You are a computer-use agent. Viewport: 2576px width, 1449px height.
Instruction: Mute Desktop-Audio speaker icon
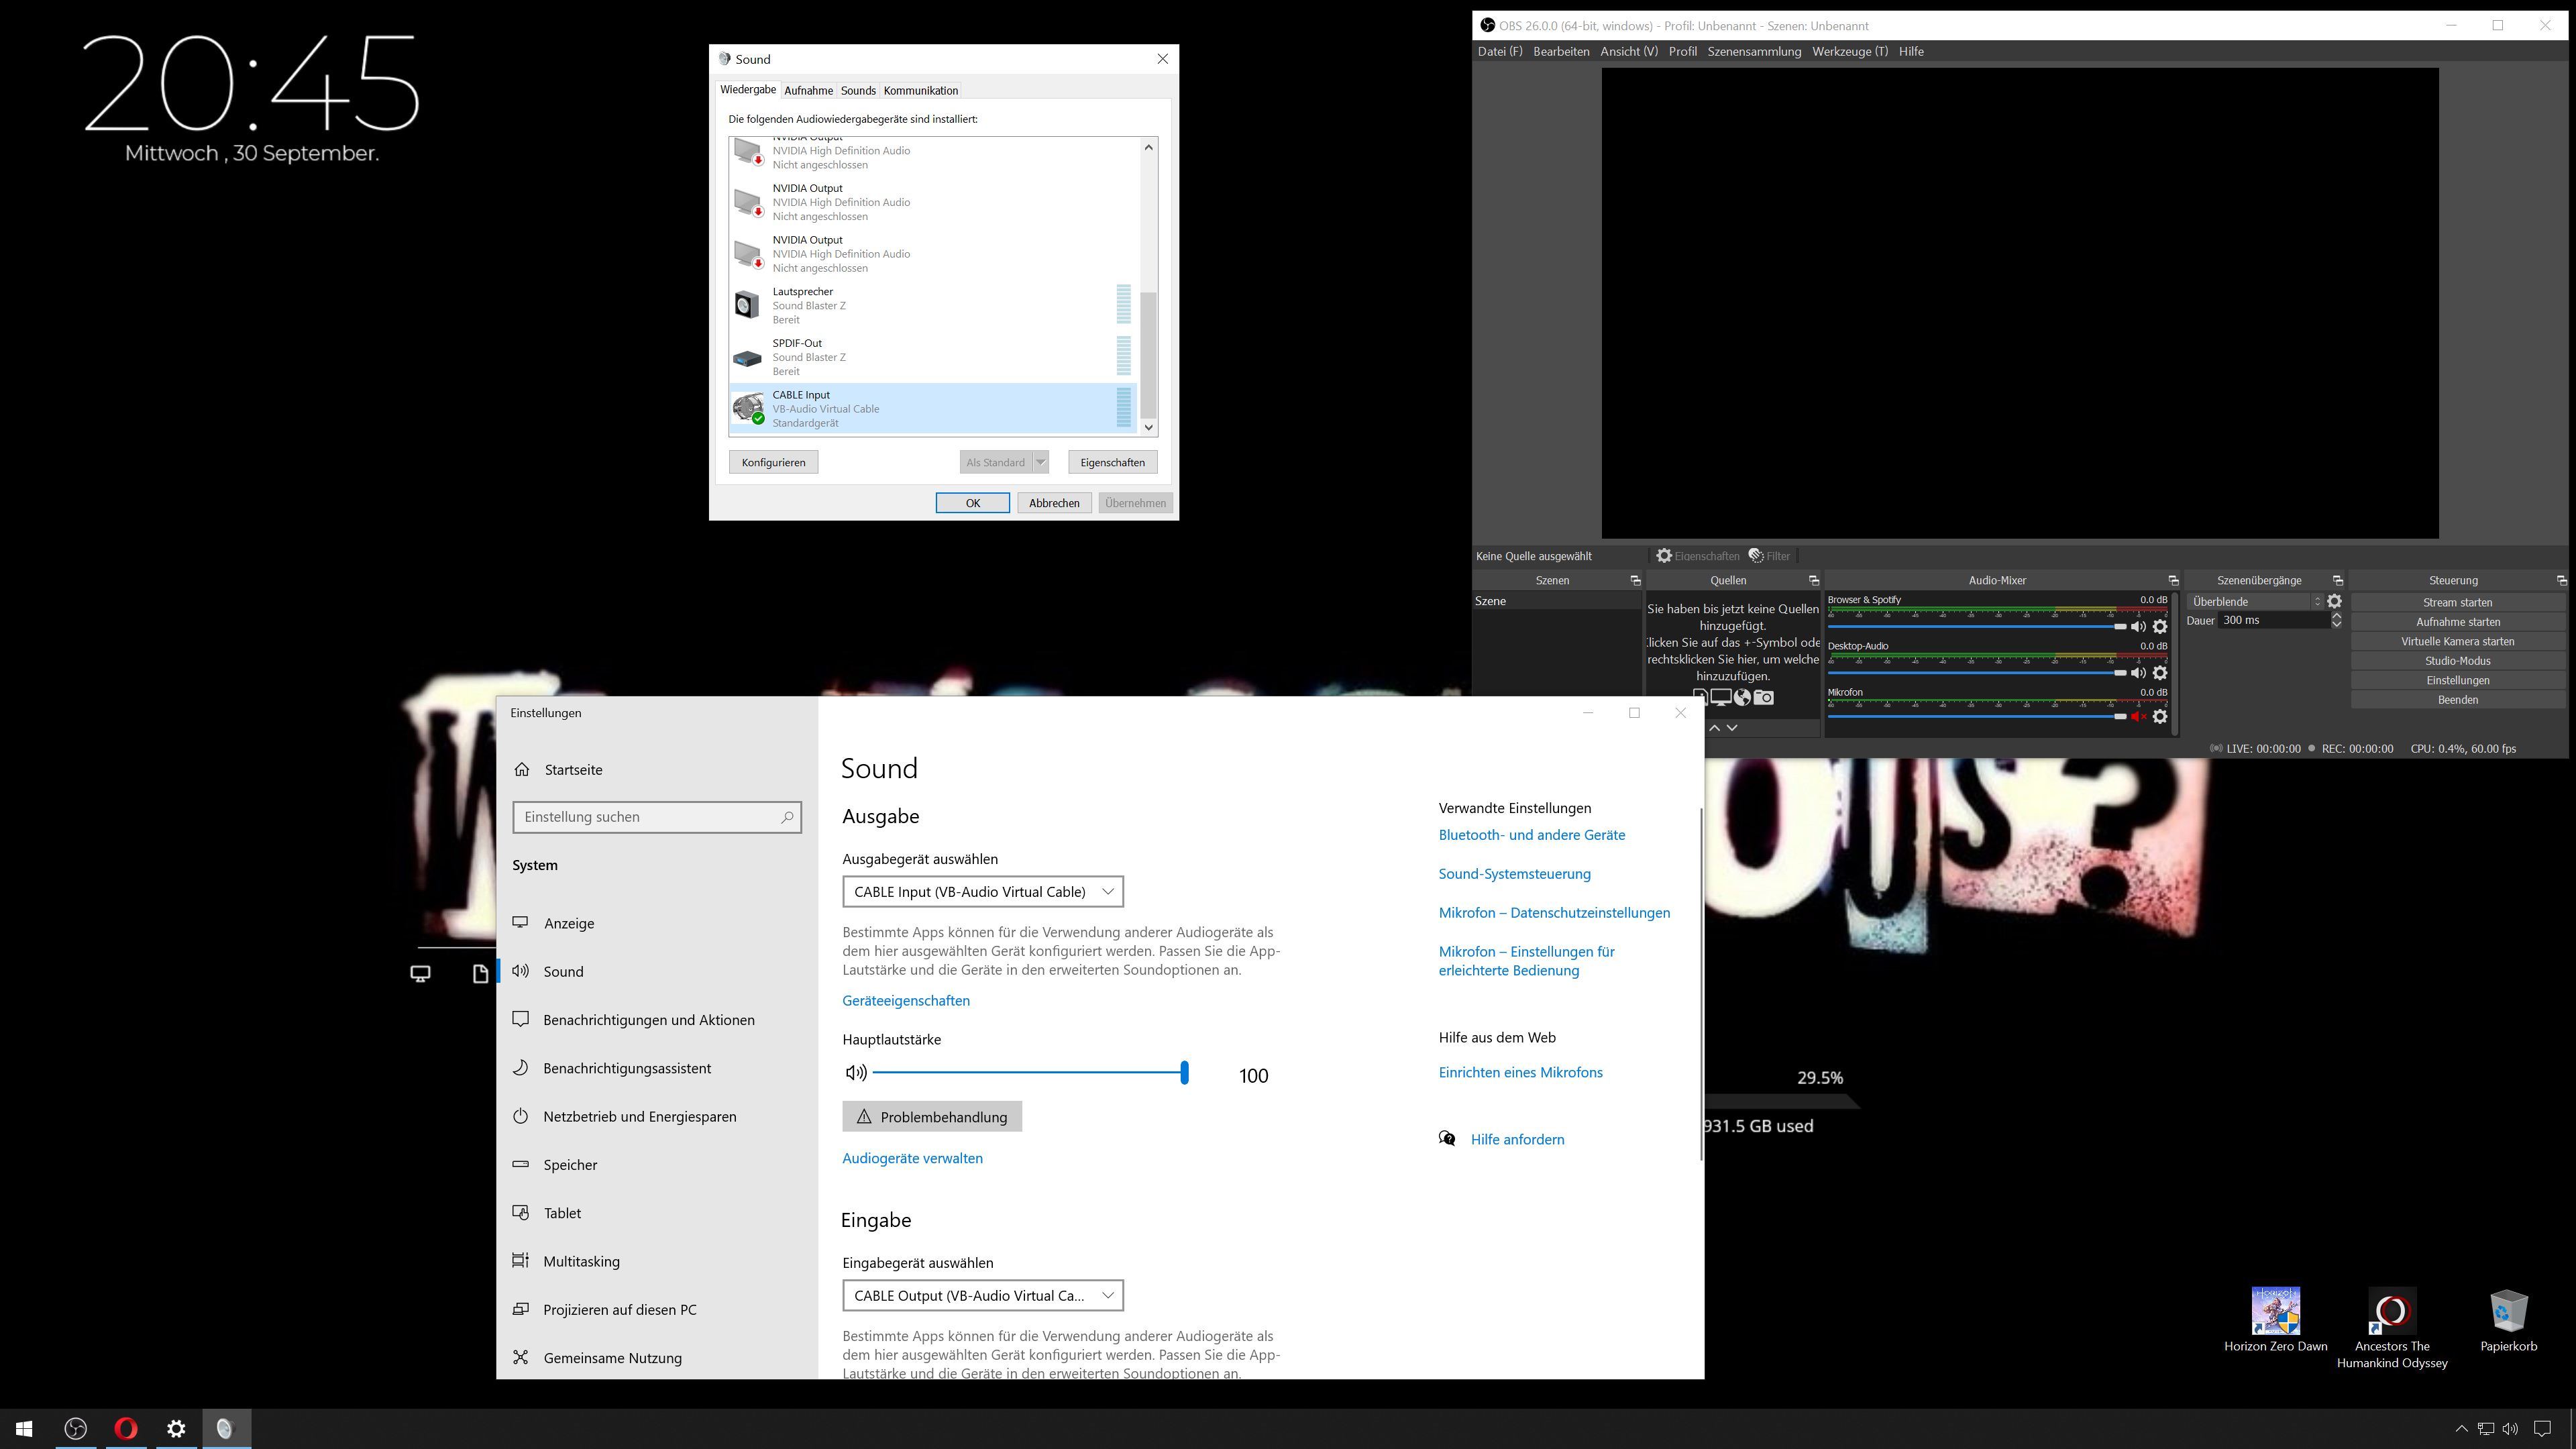click(x=2138, y=673)
